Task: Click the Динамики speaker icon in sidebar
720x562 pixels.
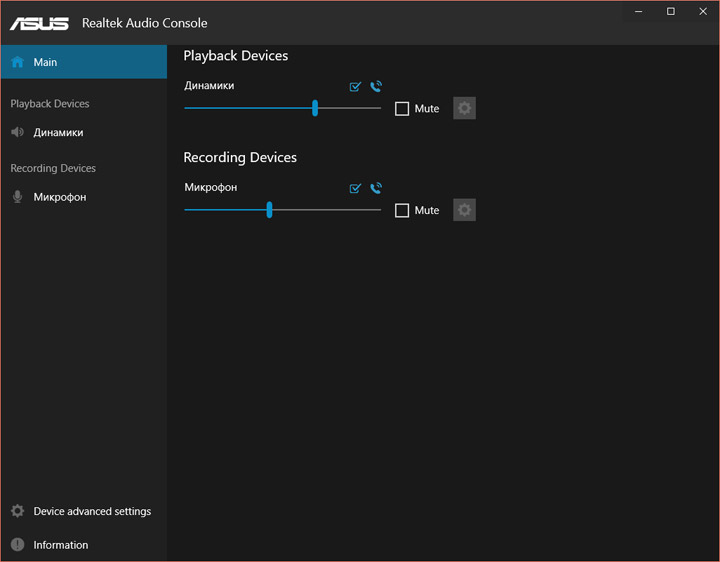Action: [17, 132]
